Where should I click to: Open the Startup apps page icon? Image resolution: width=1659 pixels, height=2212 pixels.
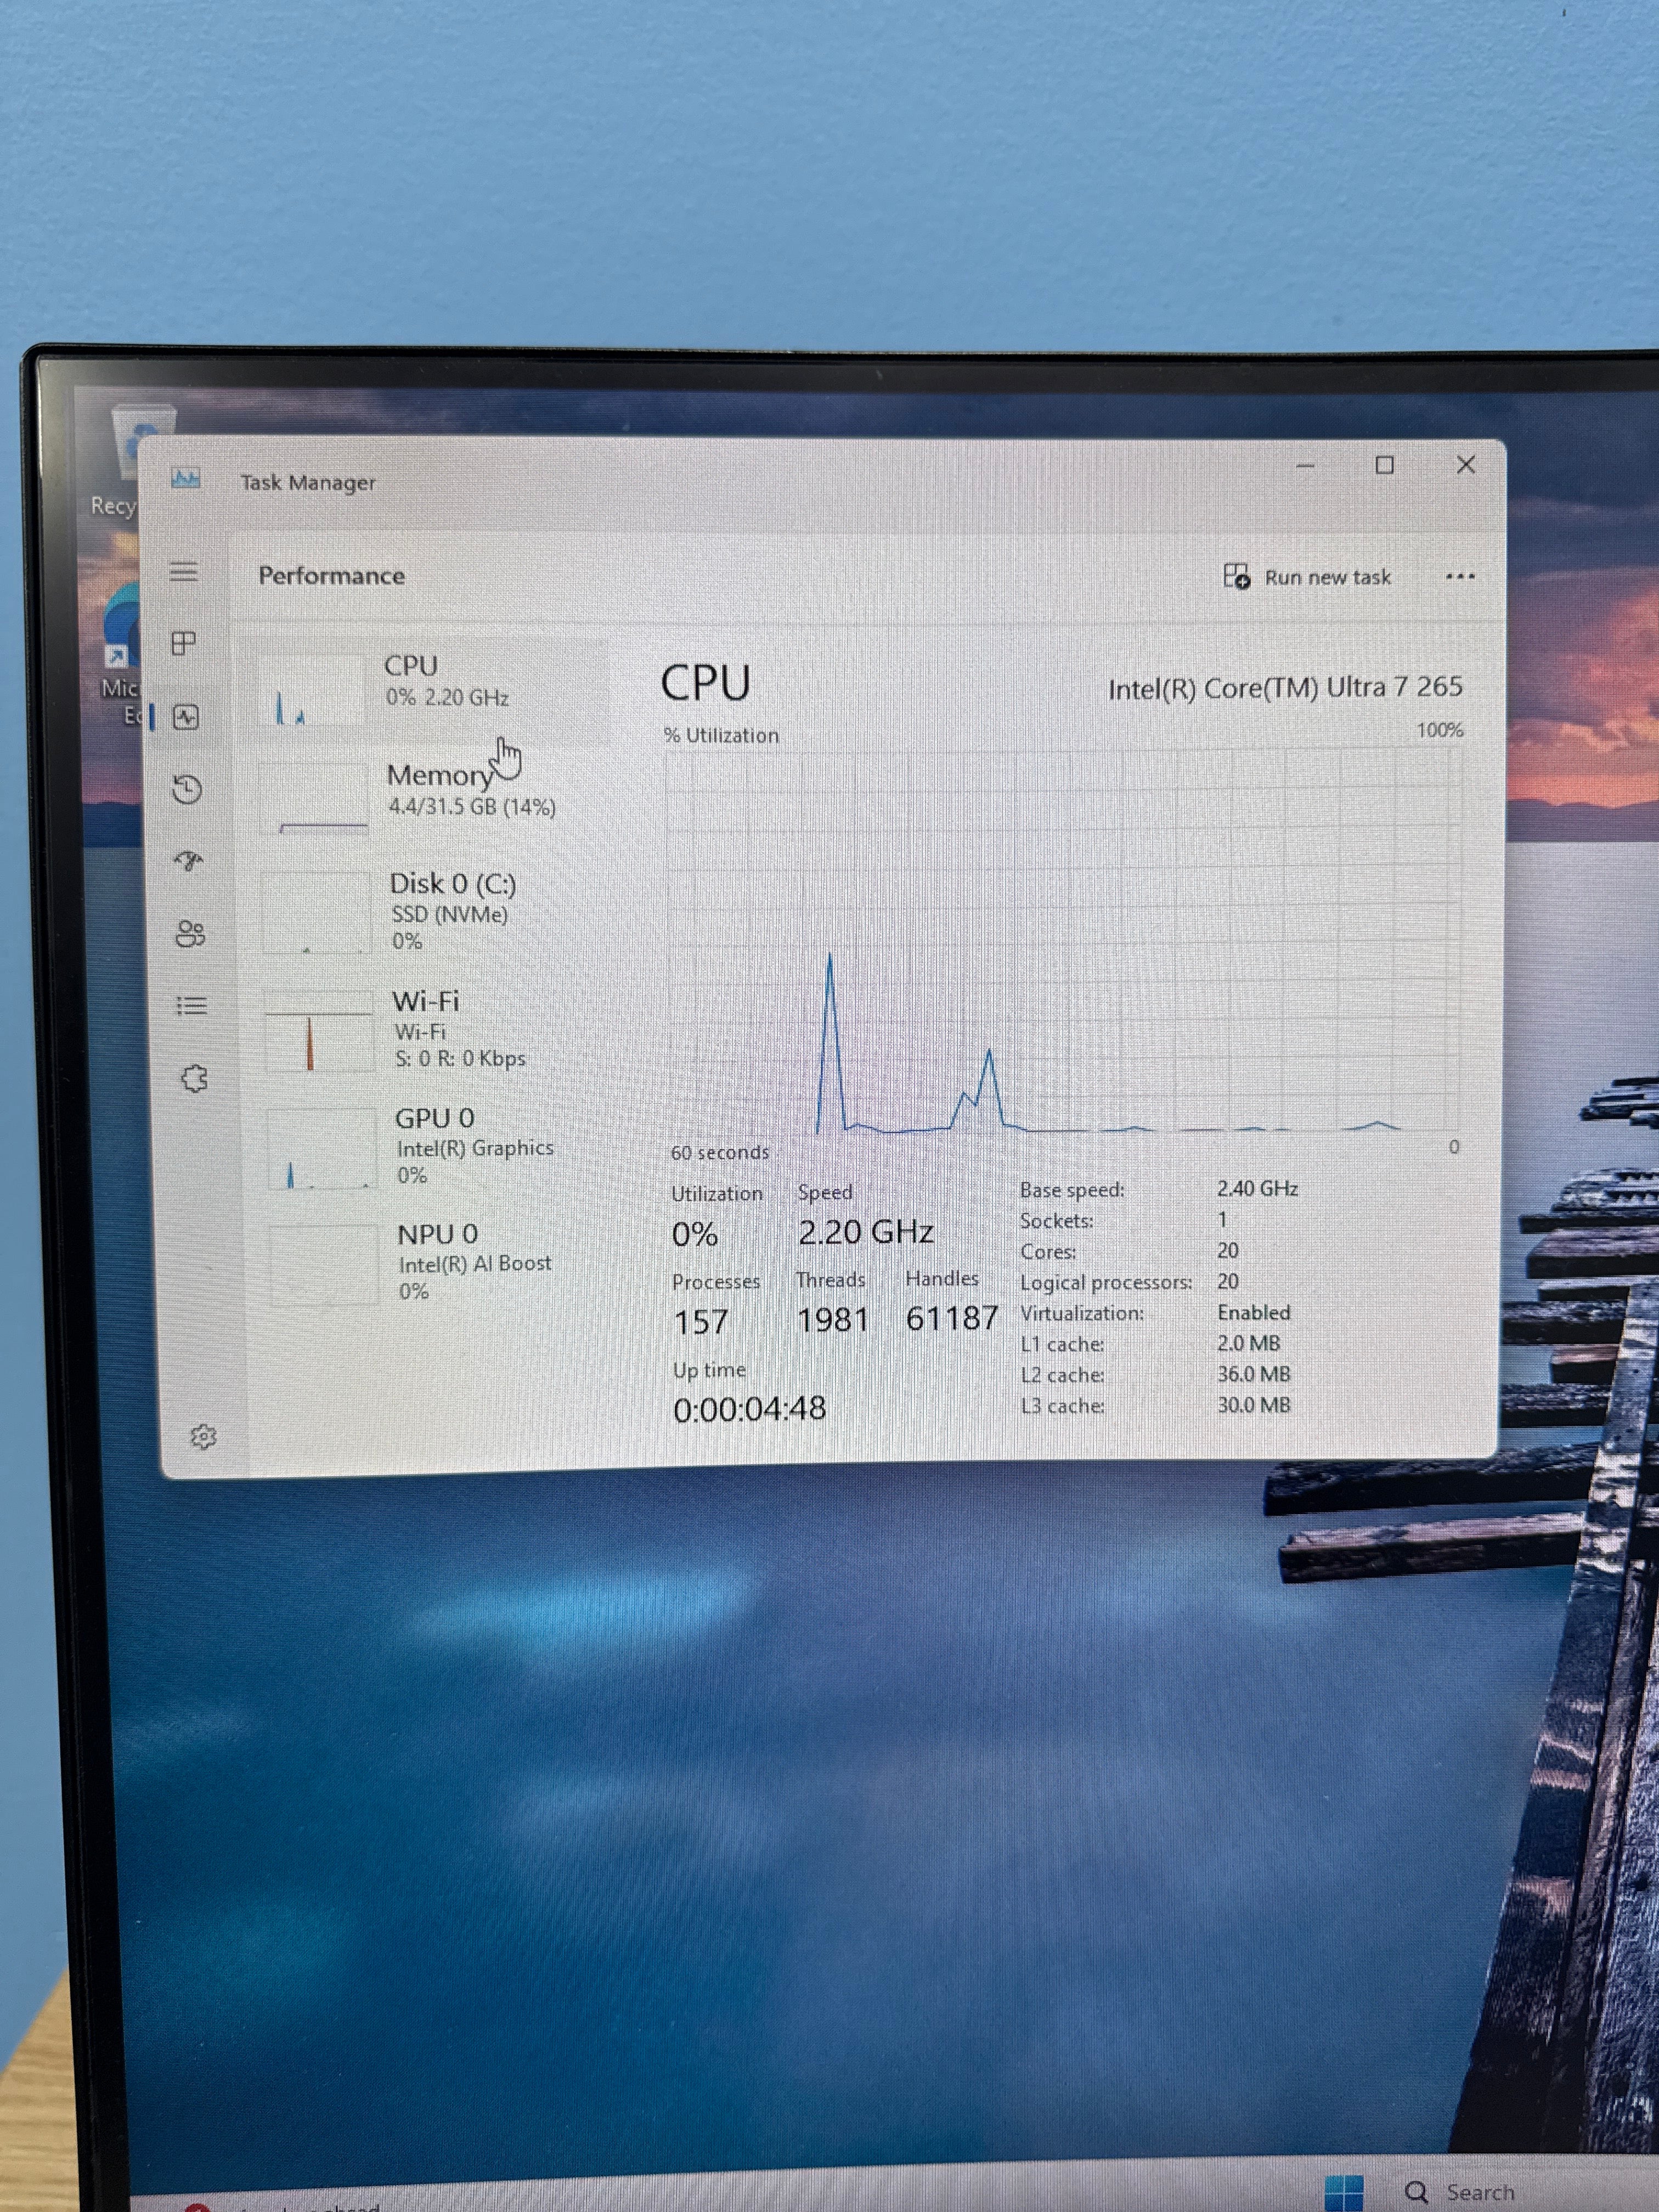[x=189, y=861]
